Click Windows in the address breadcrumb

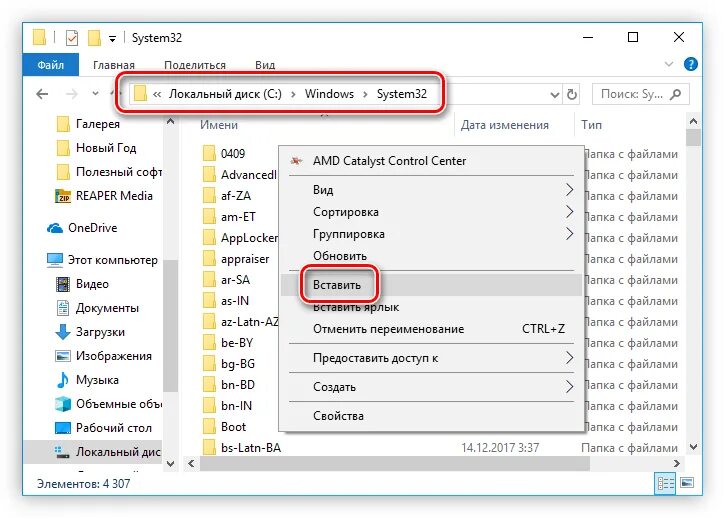pyautogui.click(x=329, y=94)
